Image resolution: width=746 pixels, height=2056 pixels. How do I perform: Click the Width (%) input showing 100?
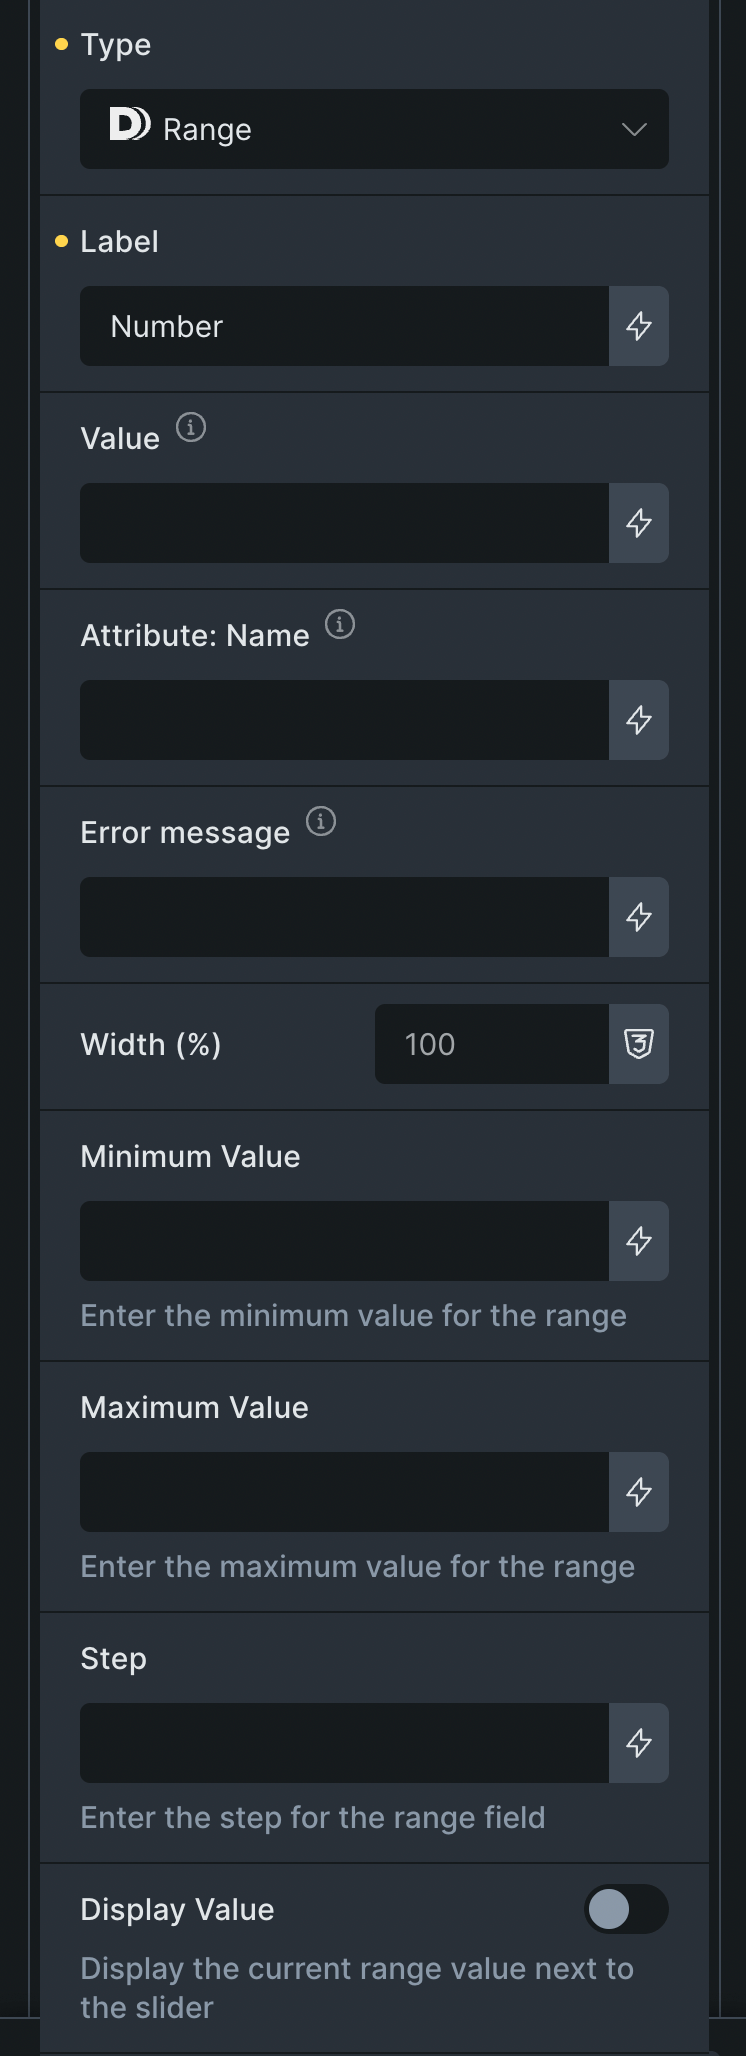click(491, 1044)
